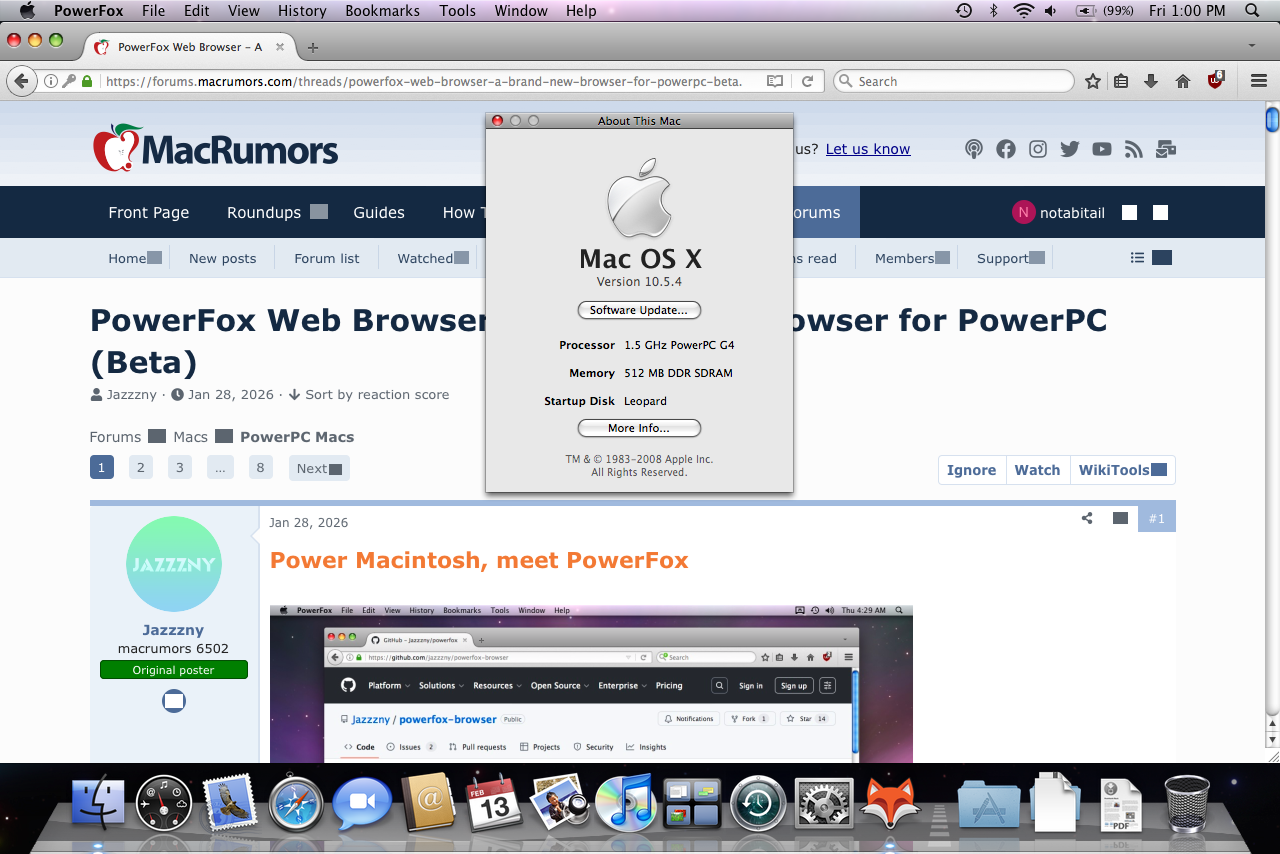Viewport: 1280px width, 854px height.
Task: Go to the browser home page icon
Action: pyautogui.click(x=1183, y=81)
